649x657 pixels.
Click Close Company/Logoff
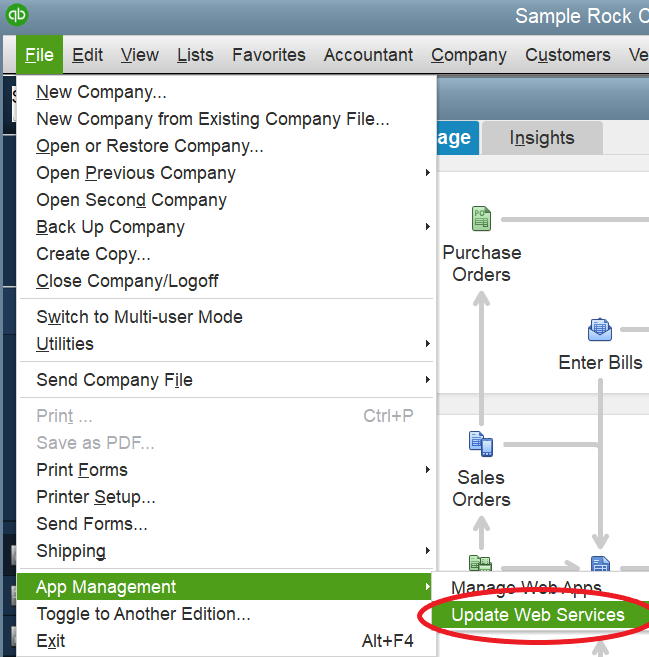click(x=127, y=281)
